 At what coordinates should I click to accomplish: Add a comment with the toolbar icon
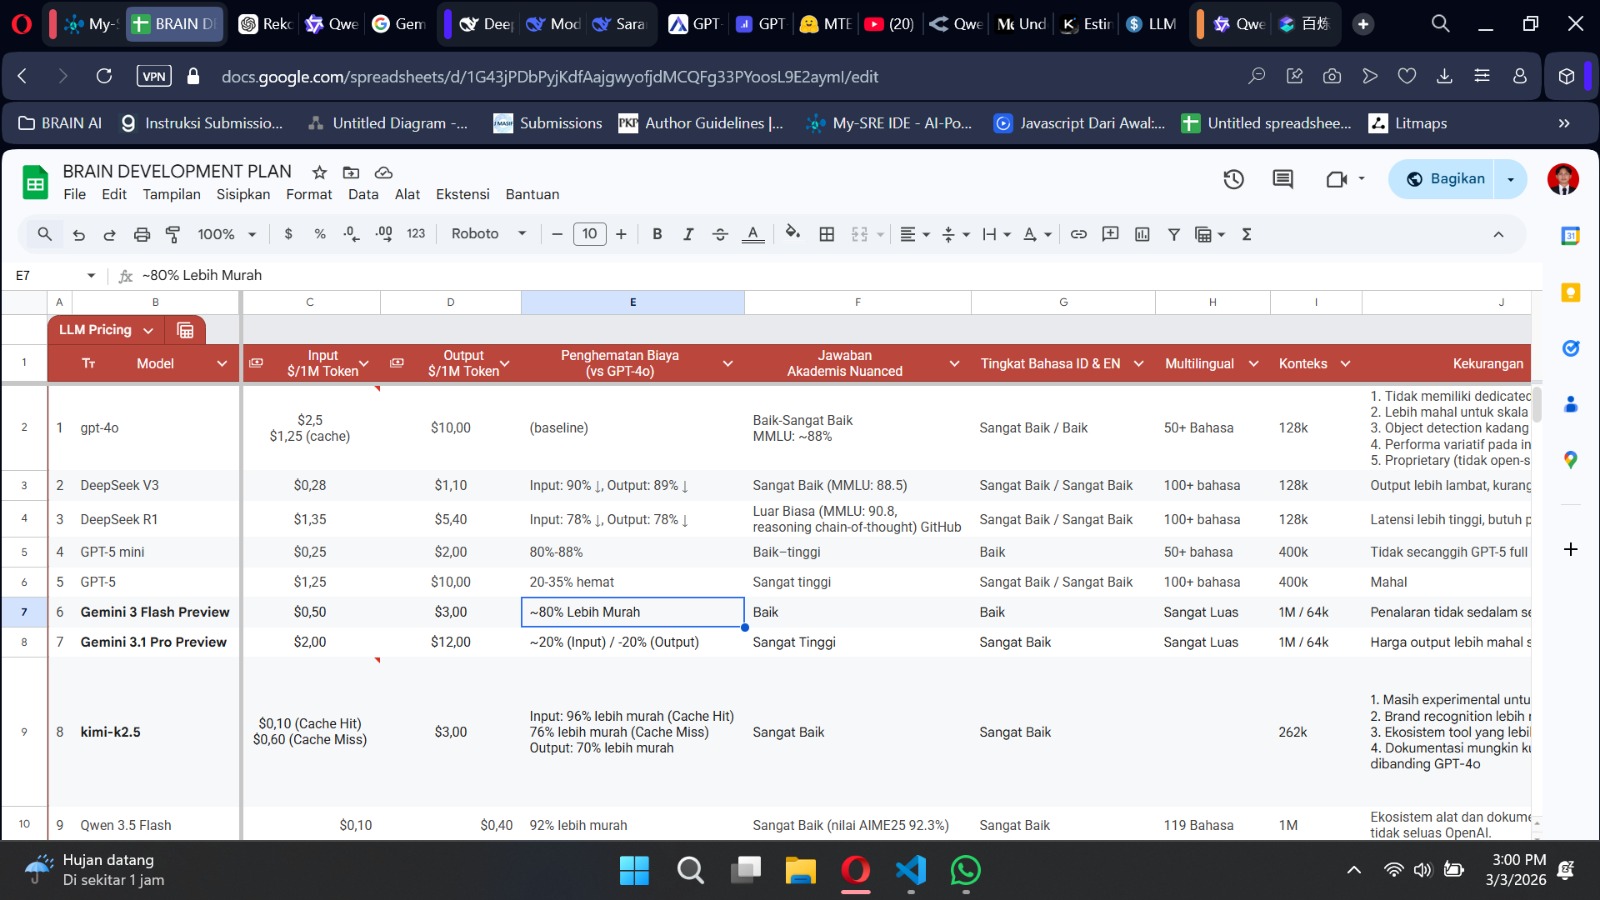(x=1110, y=234)
